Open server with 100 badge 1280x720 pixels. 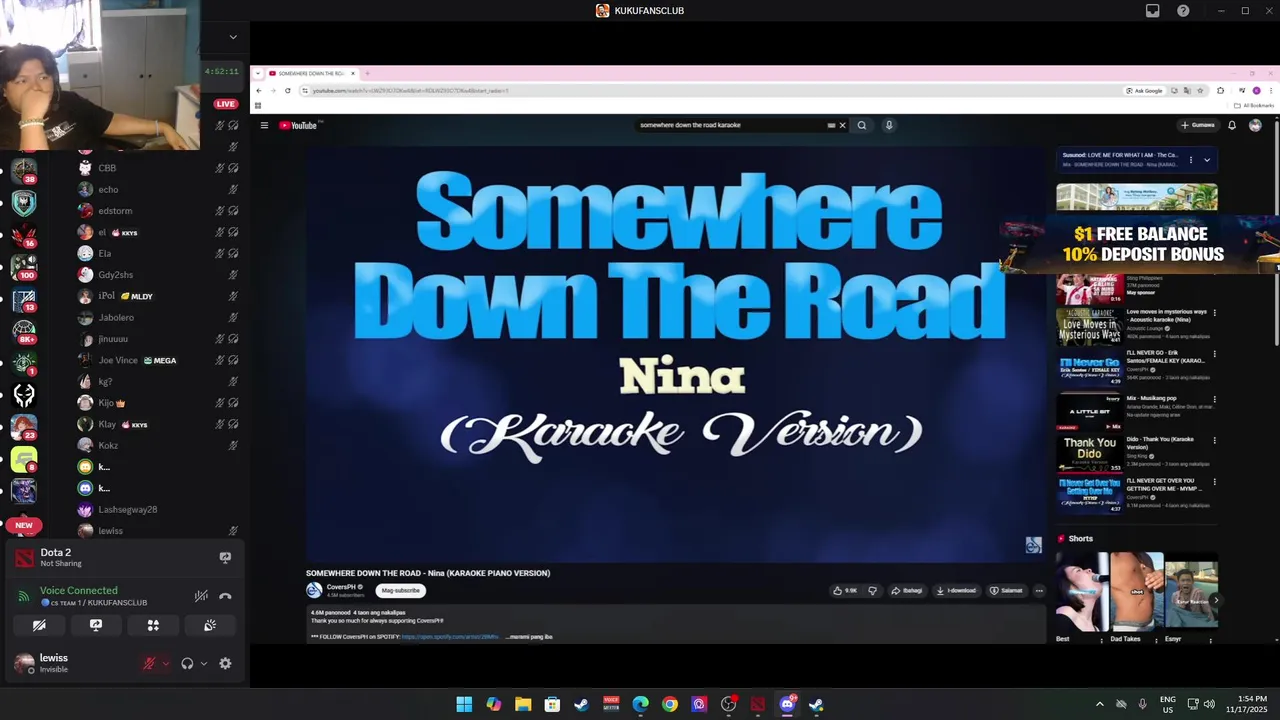point(24,266)
